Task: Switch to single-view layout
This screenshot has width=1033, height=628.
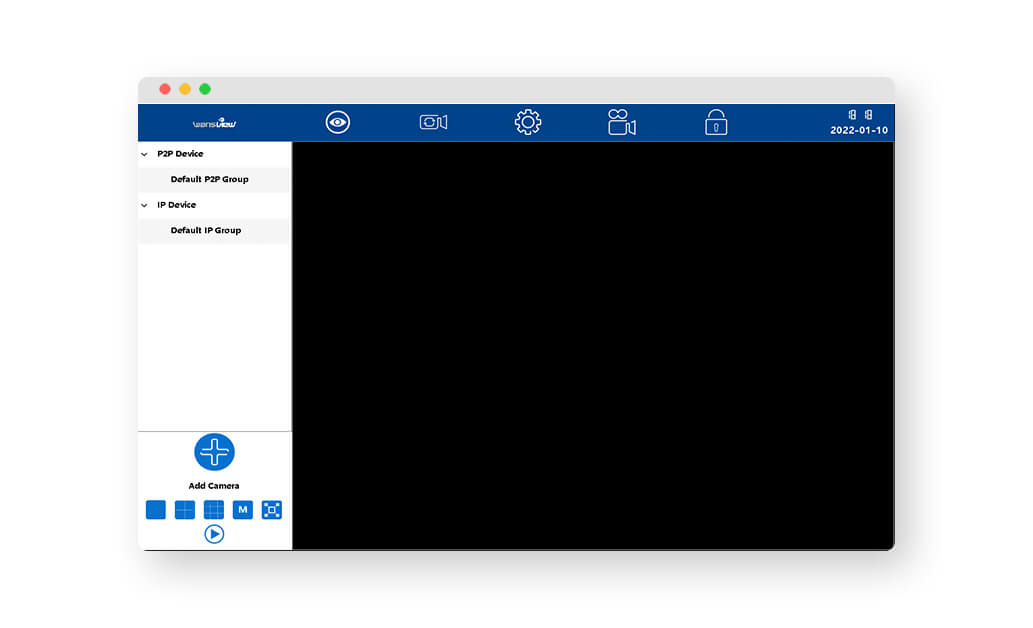Action: coord(155,509)
